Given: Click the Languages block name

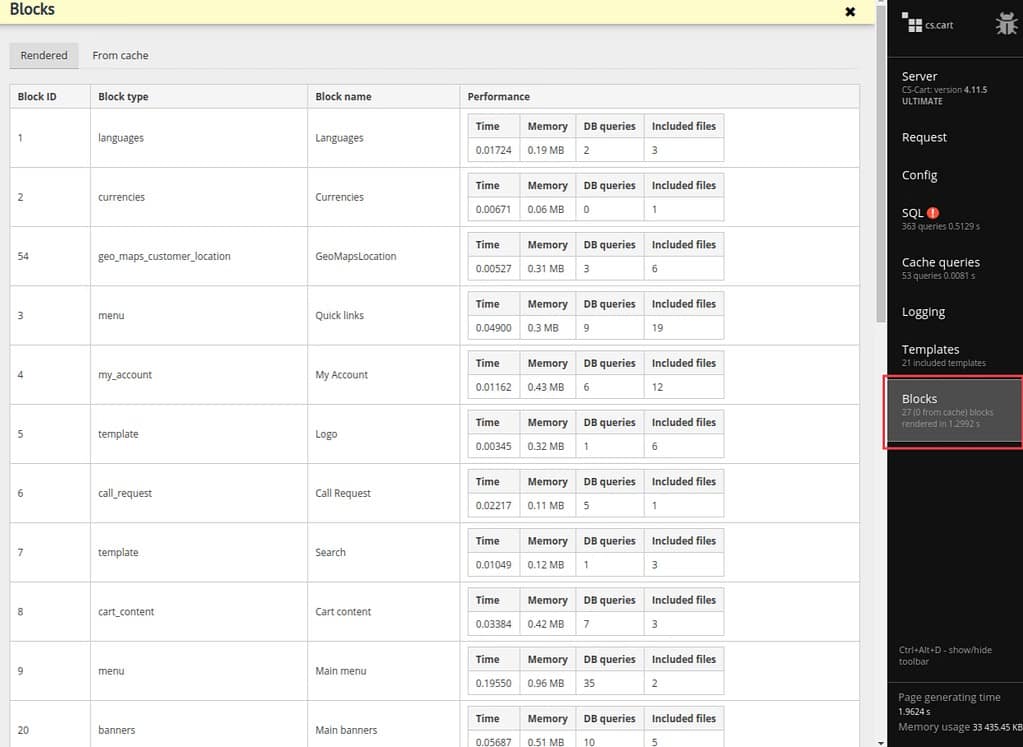Looking at the screenshot, I should click(339, 138).
